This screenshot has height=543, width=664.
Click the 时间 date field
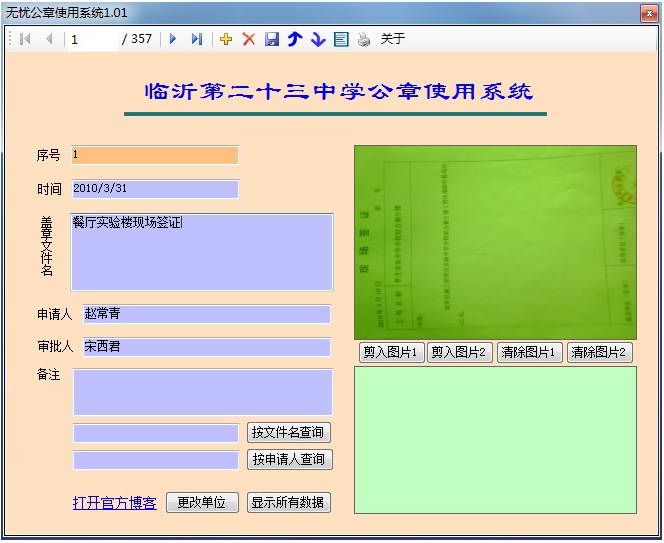[x=155, y=189]
